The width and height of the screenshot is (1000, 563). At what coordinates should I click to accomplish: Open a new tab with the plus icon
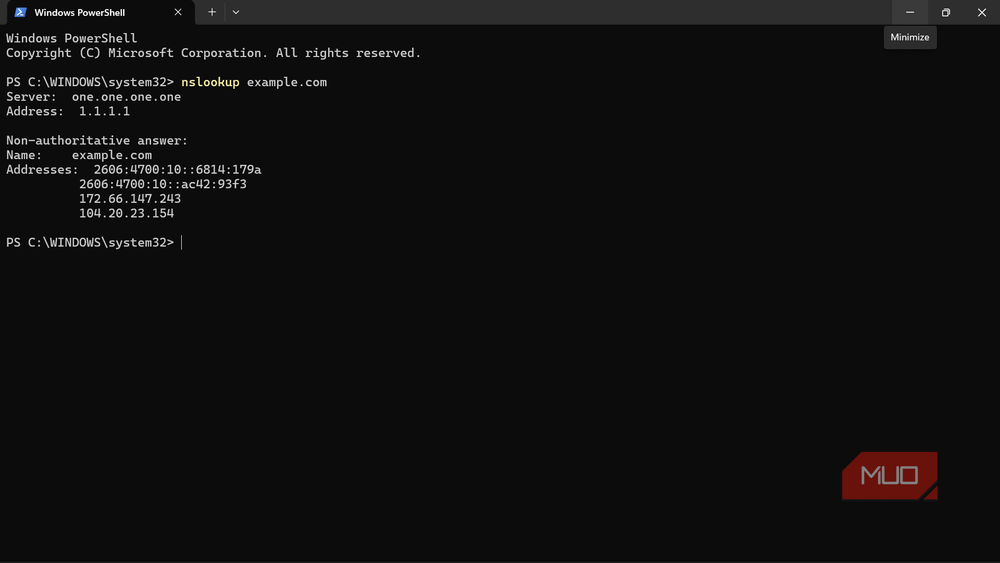tap(212, 12)
